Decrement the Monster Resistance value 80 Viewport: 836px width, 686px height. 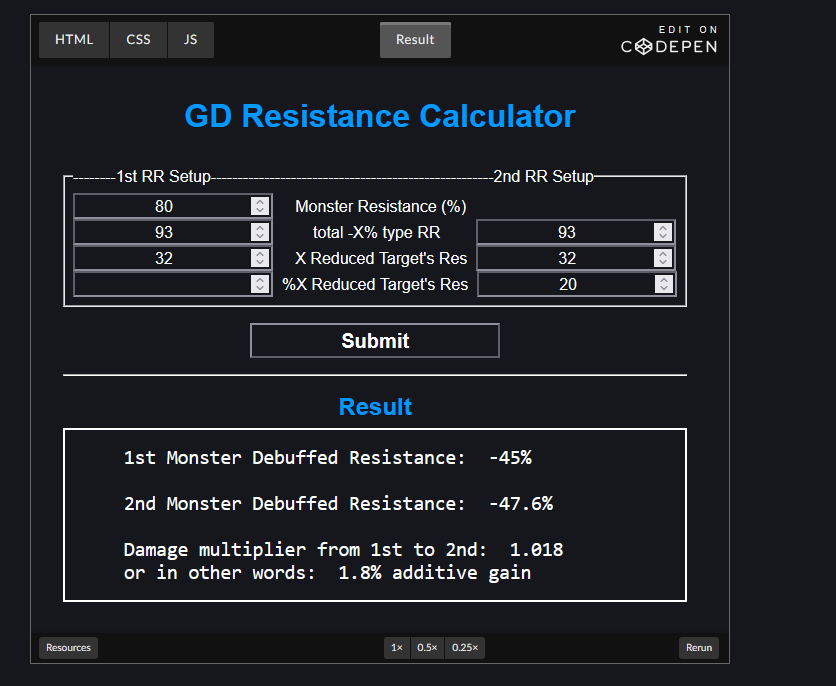[260, 211]
